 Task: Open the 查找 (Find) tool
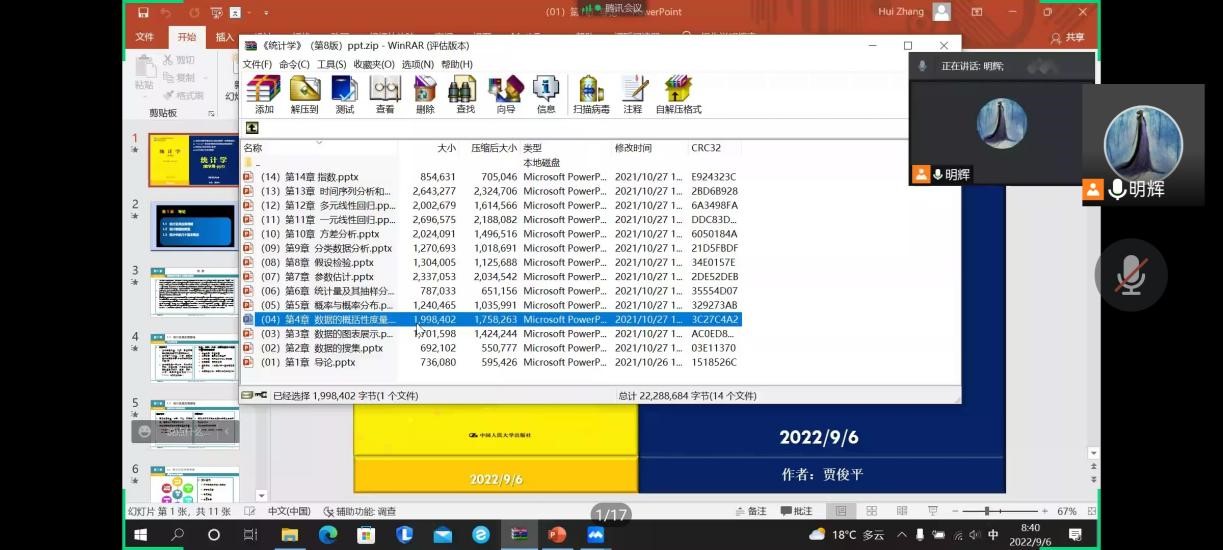pyautogui.click(x=465, y=94)
